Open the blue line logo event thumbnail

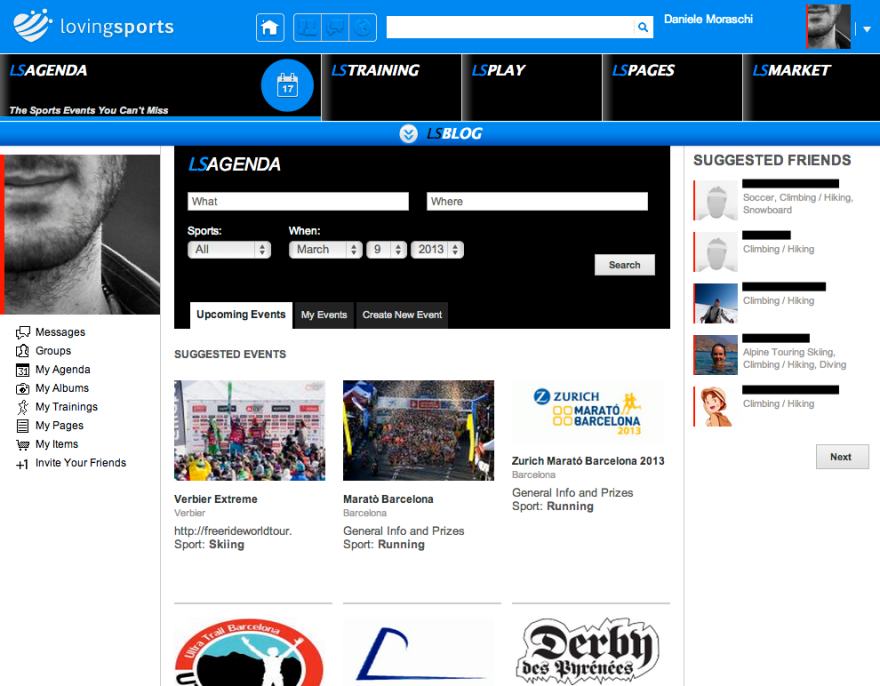pyautogui.click(x=419, y=652)
